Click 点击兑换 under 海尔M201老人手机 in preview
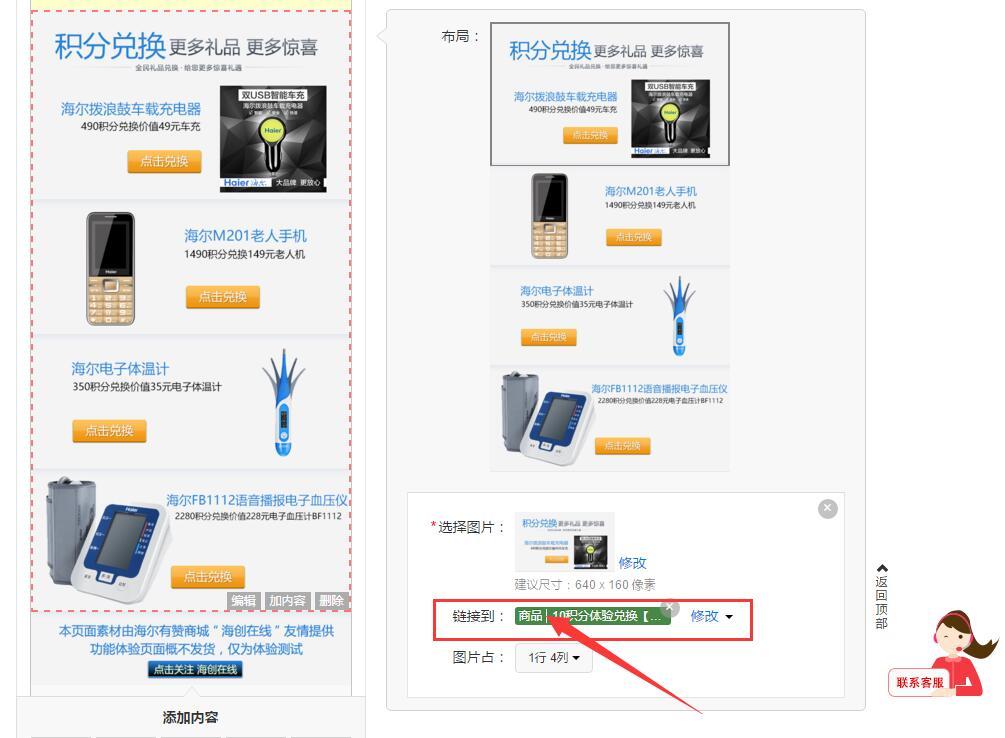The width and height of the screenshot is (1005, 738). 222,297
